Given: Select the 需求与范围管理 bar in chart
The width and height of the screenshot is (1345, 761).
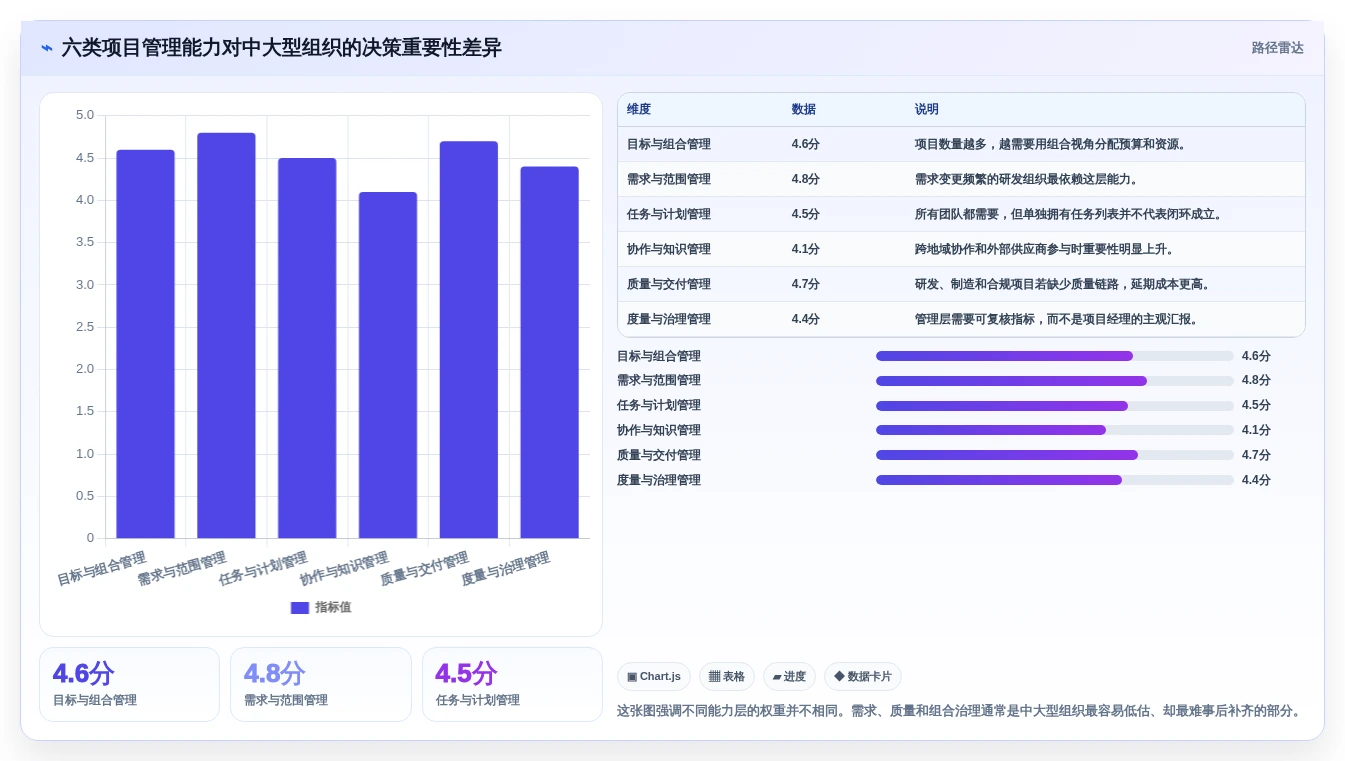Looking at the screenshot, I should click(226, 335).
